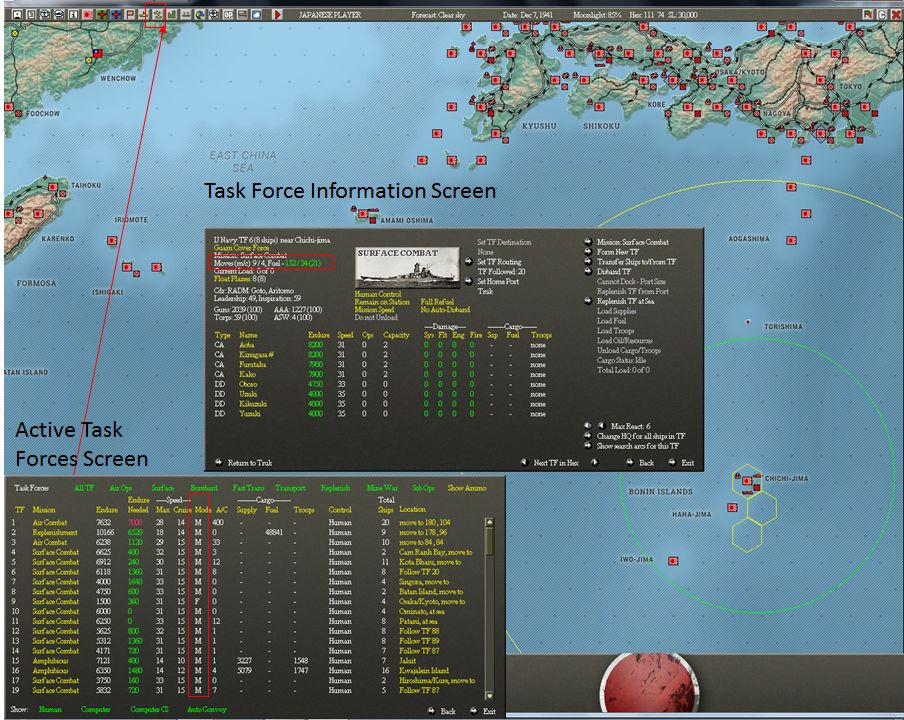Click the Iwo-Jima base icon on map
The image size is (904, 720).
coord(673,560)
